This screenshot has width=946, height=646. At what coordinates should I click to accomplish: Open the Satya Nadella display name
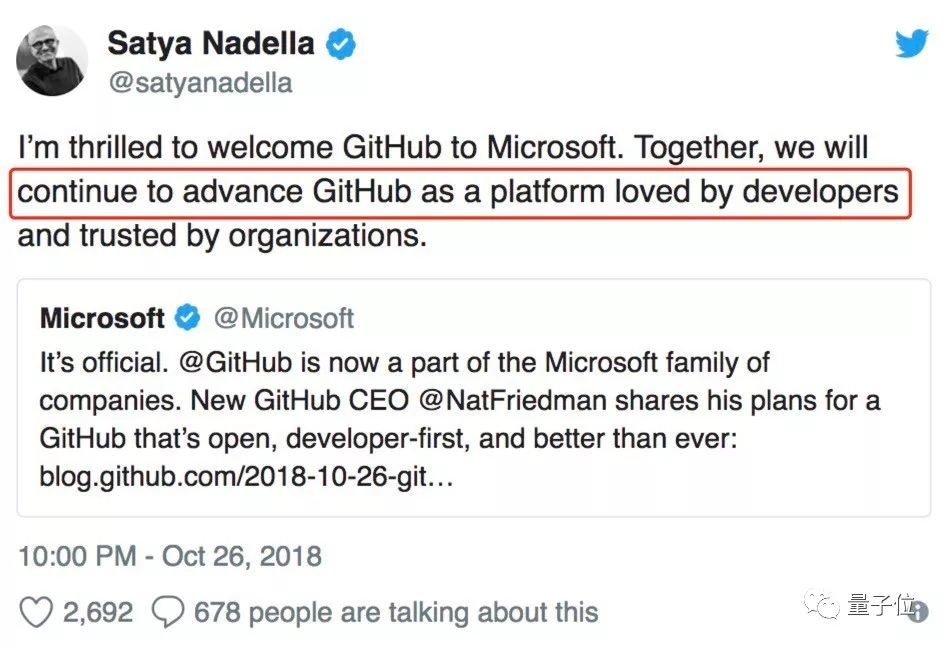coord(211,43)
